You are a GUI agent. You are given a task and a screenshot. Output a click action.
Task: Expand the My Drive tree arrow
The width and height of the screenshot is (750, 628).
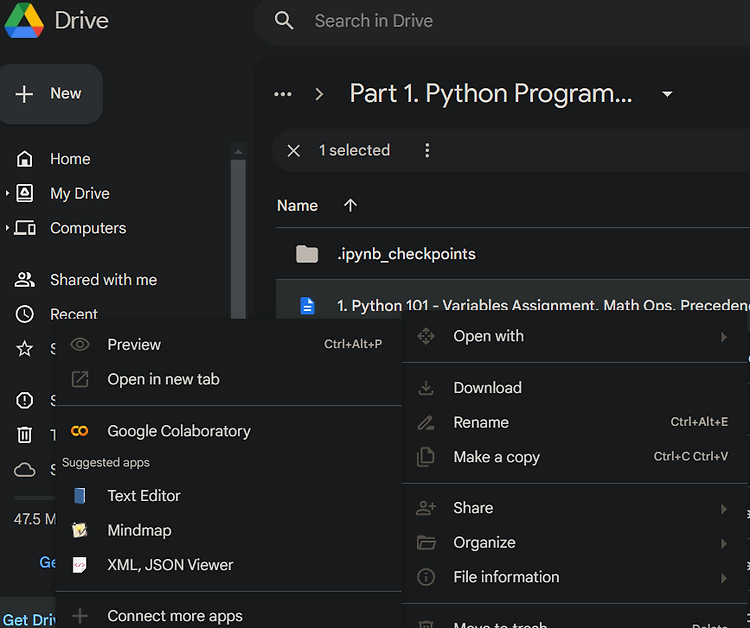7,193
